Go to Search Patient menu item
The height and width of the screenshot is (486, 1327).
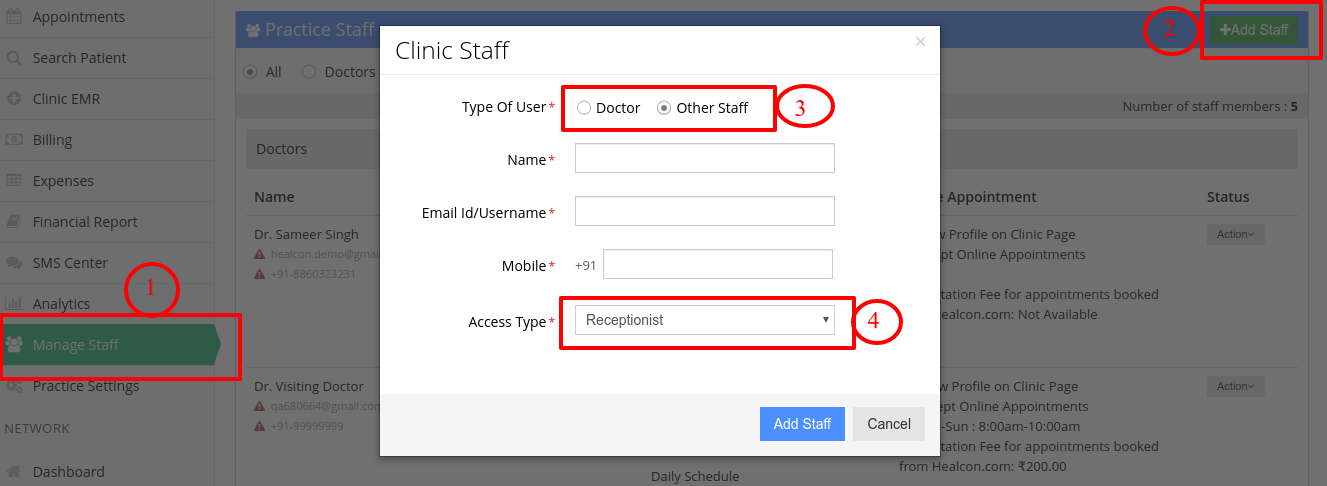(x=80, y=58)
